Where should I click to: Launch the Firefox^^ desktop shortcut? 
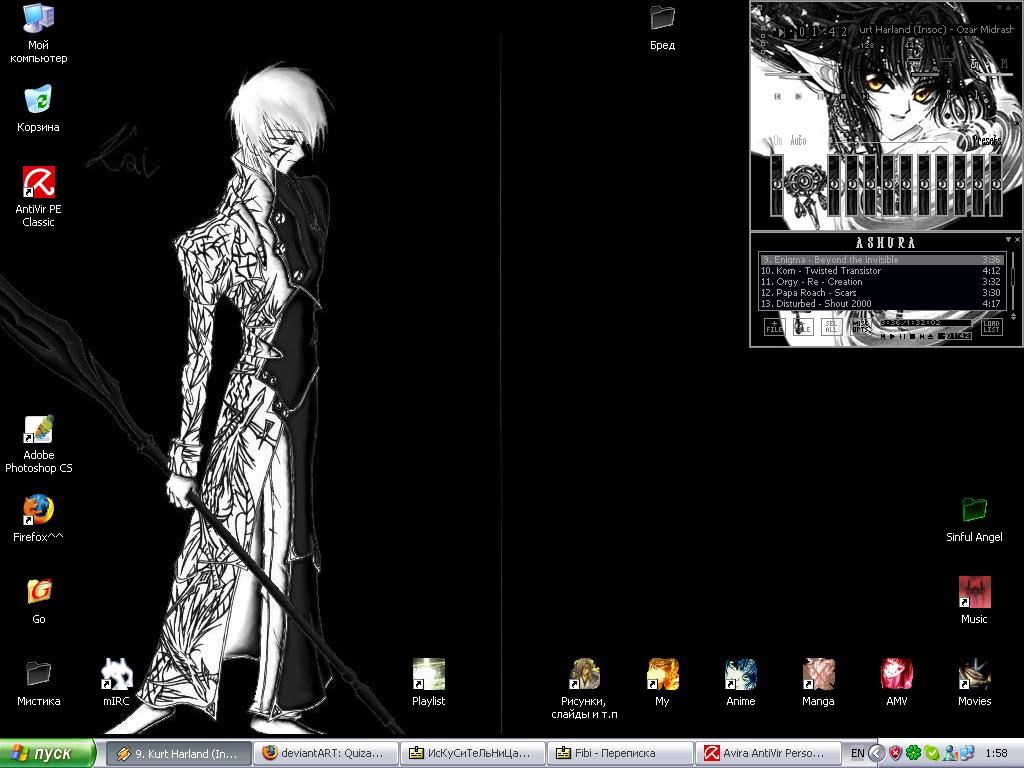click(x=38, y=519)
